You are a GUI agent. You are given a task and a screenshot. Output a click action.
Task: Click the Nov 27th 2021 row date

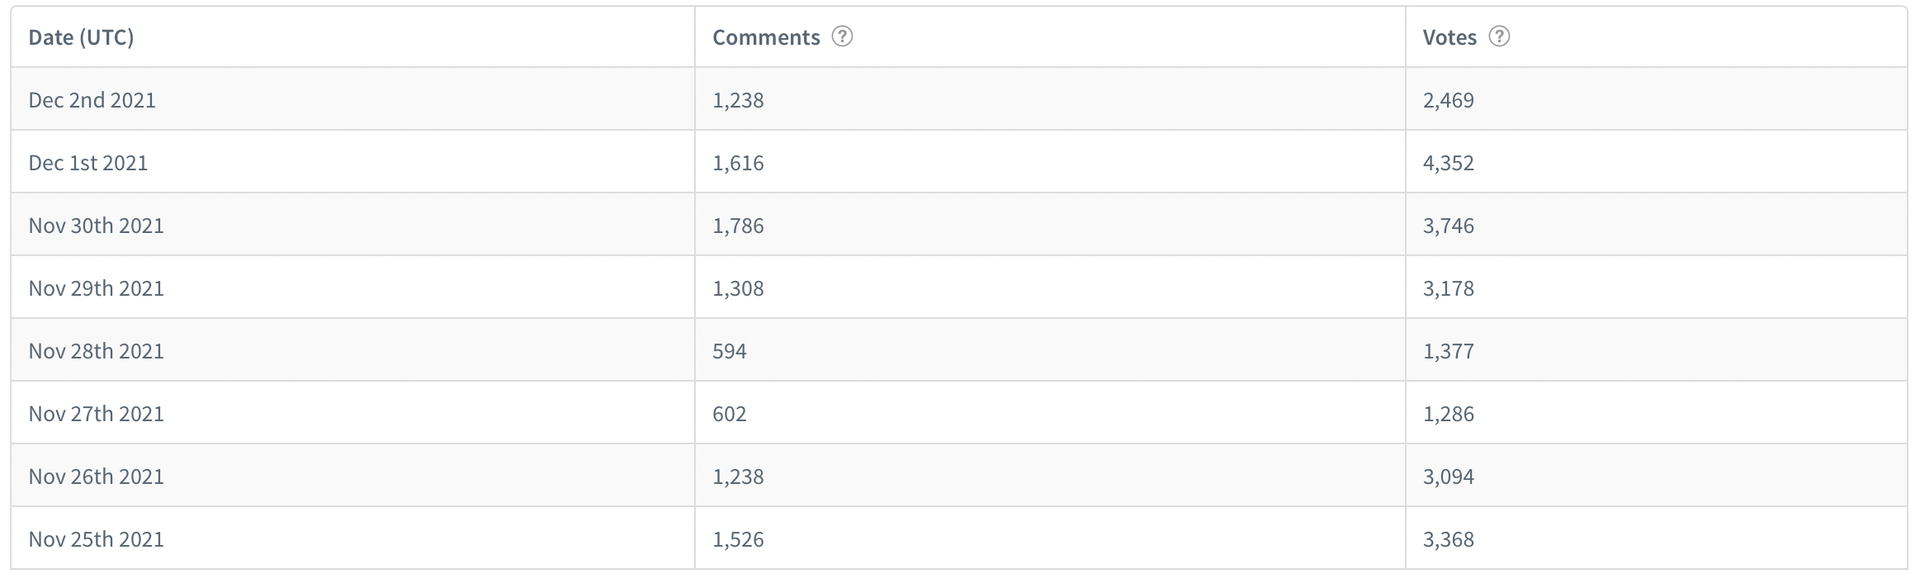pos(96,414)
